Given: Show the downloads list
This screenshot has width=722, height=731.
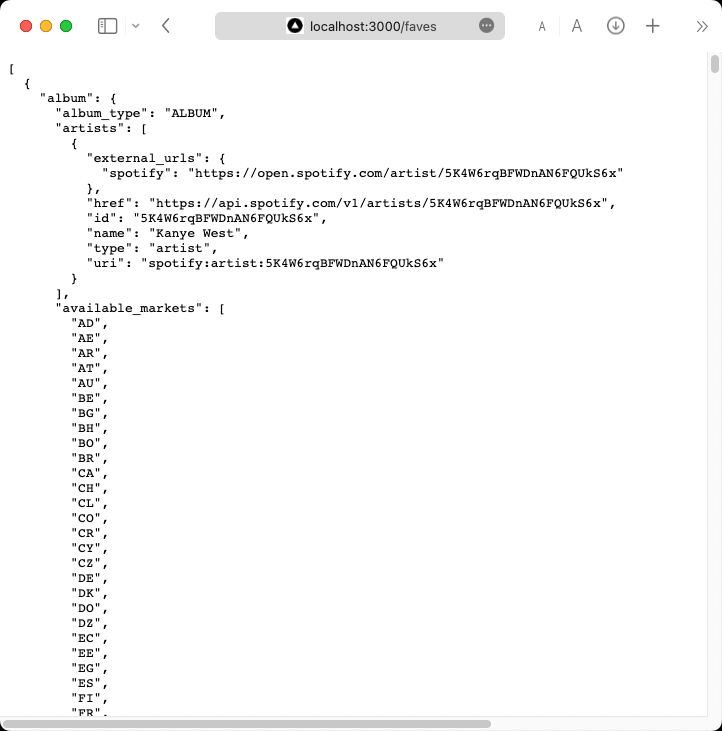Looking at the screenshot, I should (x=616, y=26).
